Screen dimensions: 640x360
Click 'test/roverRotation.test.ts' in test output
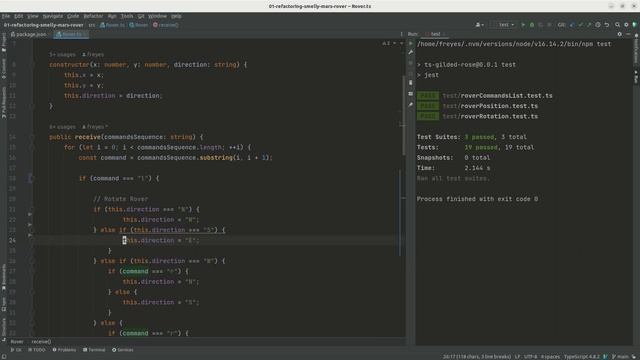[490, 116]
